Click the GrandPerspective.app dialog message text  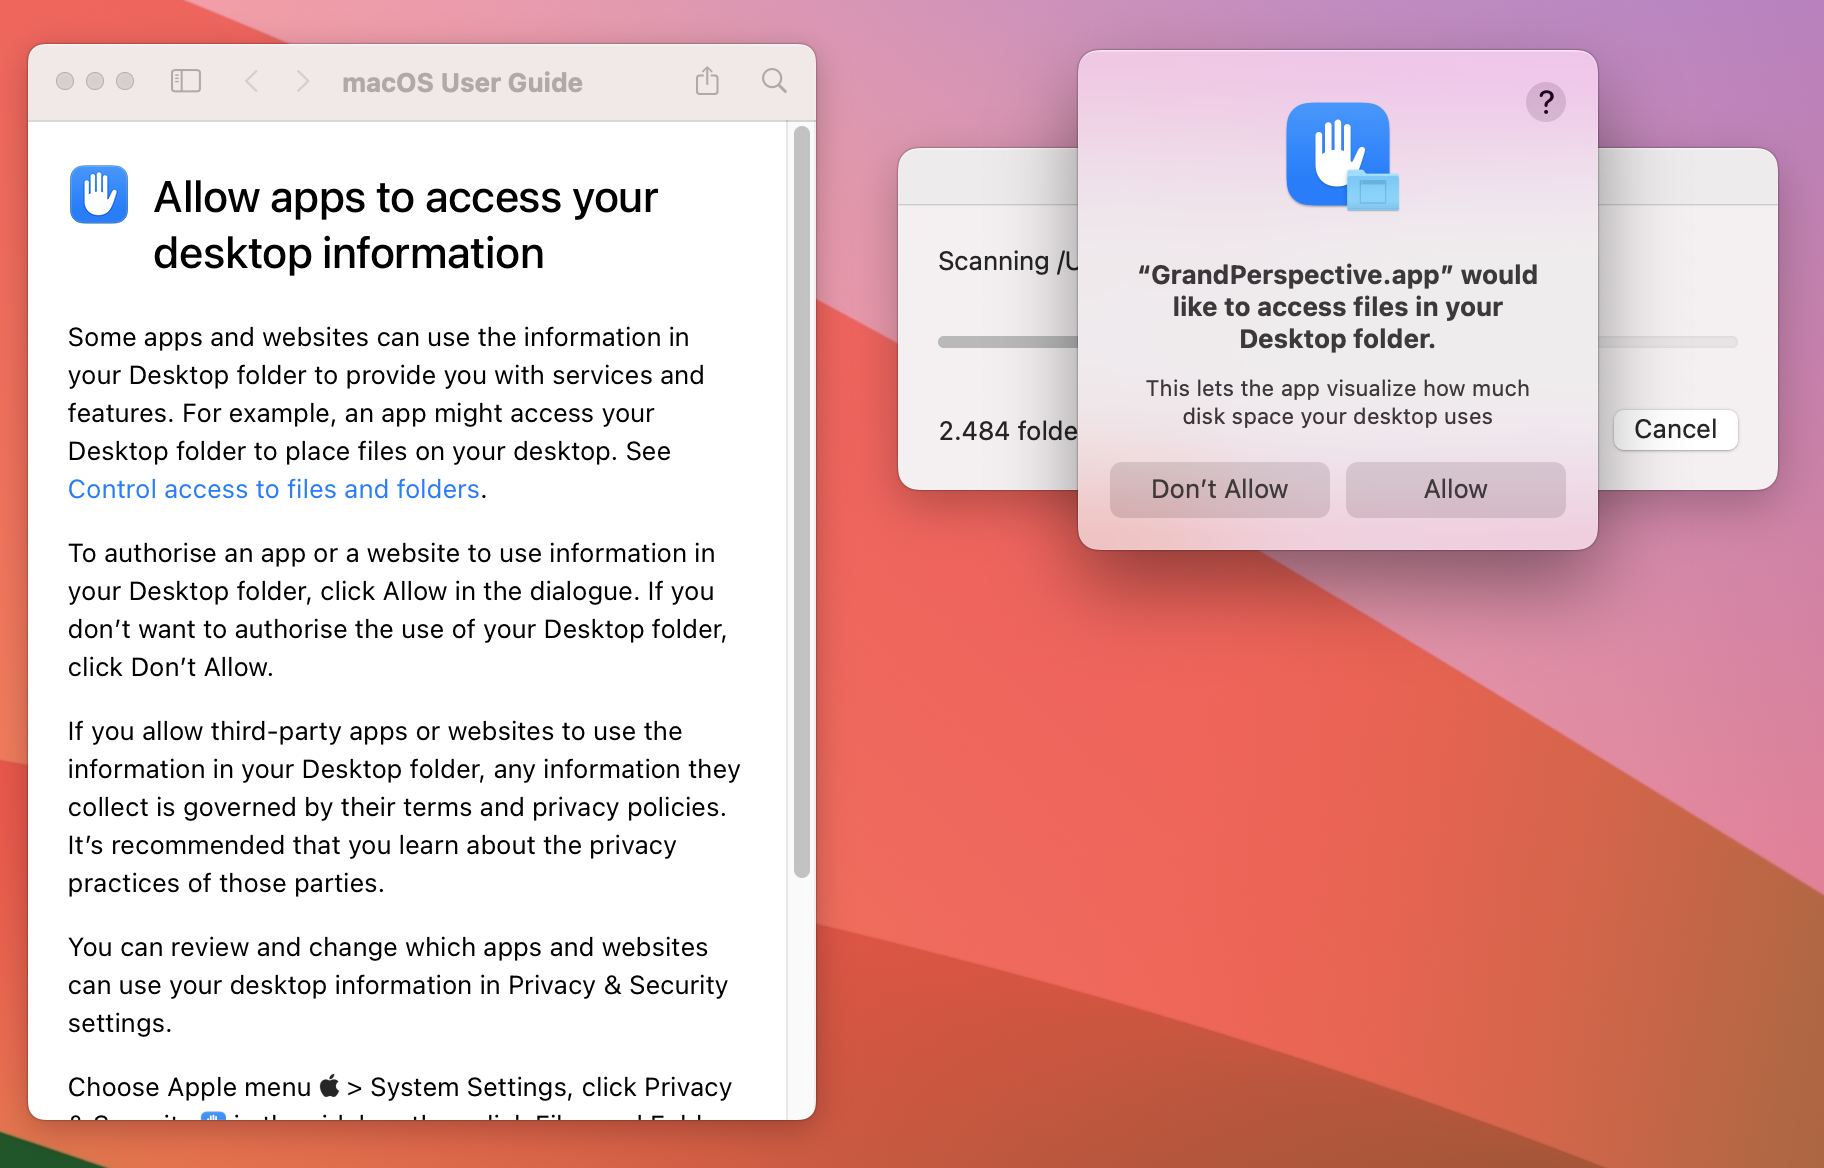point(1337,306)
